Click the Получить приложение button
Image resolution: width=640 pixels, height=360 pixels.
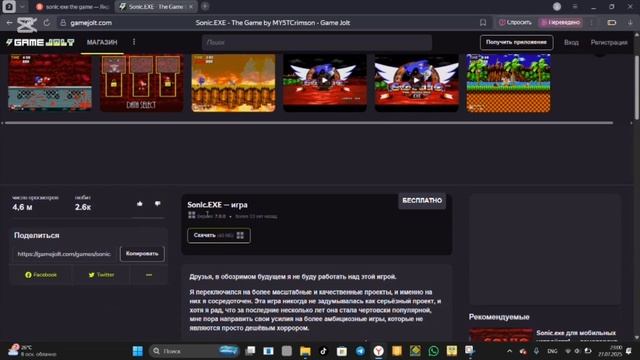tap(516, 42)
